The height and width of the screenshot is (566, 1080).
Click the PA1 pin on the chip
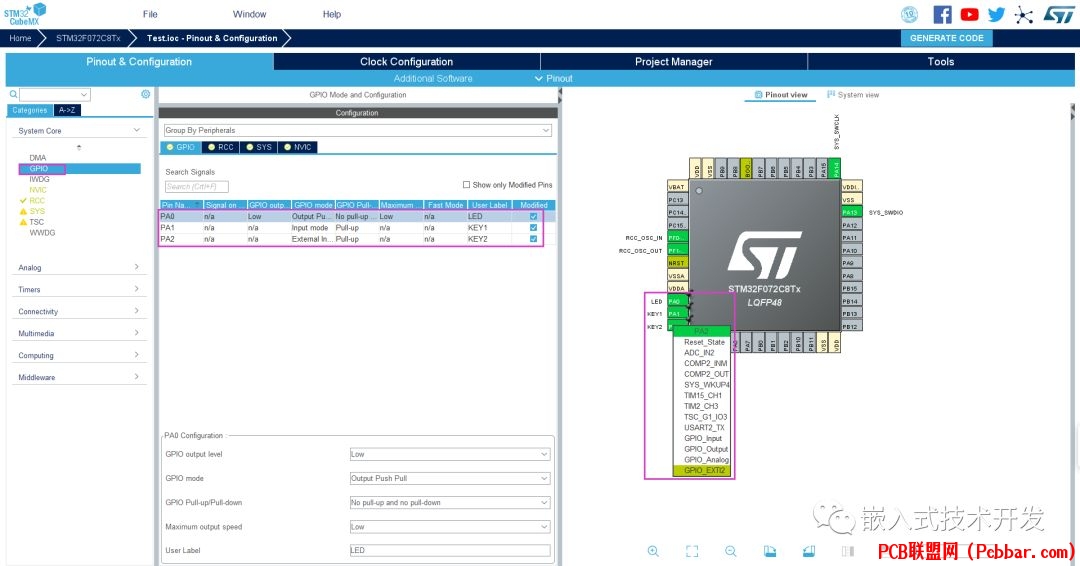[677, 314]
